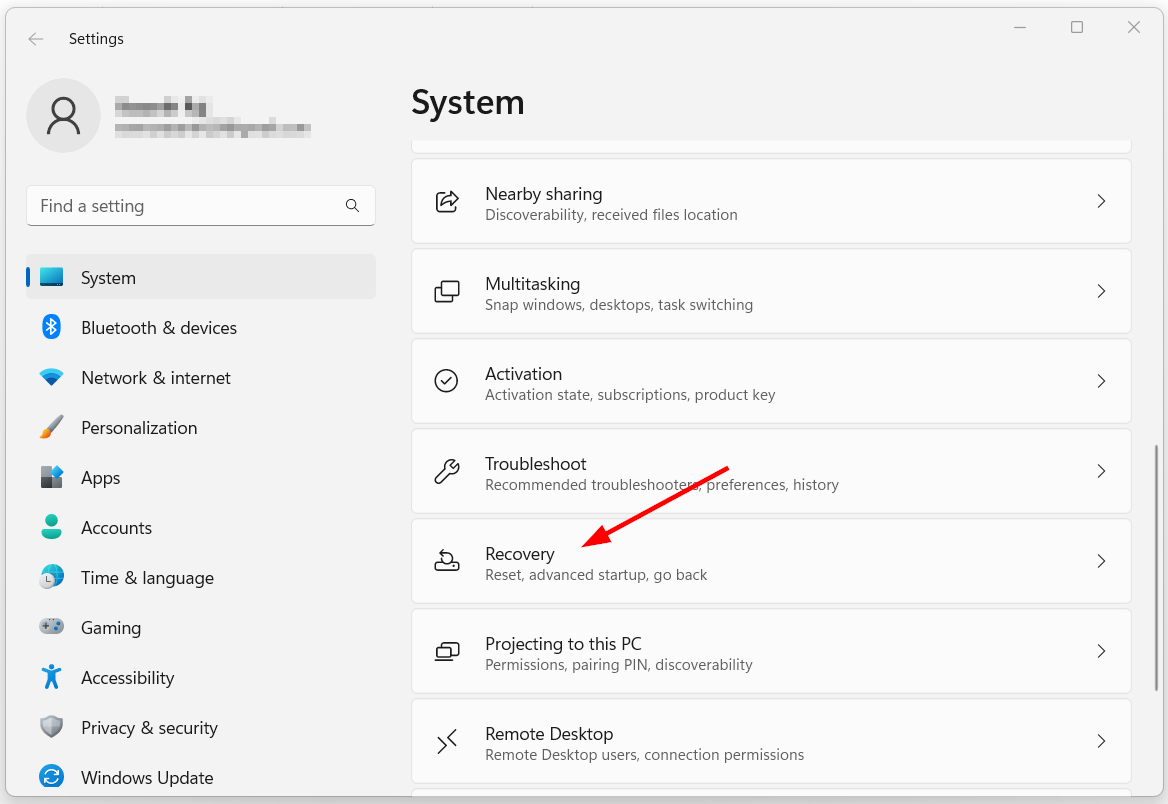Click 'Snap windows, desktops, task switching' text
Viewport: 1168px width, 804px height.
pos(619,305)
